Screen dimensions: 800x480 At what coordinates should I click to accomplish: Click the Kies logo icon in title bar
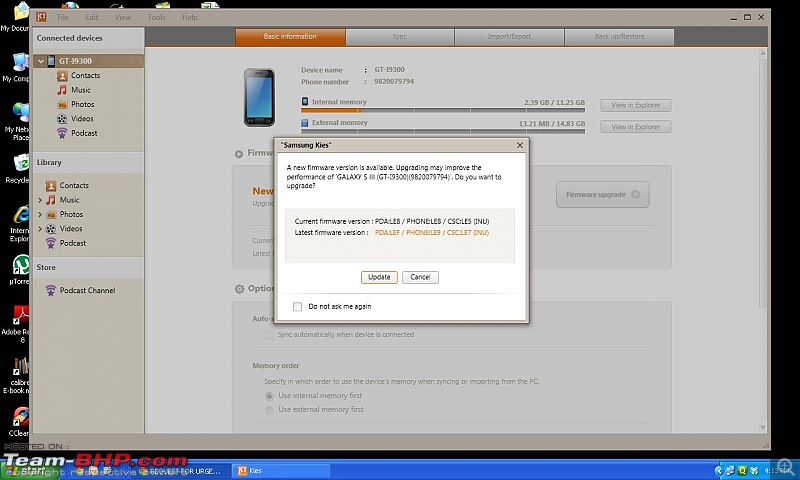pos(41,17)
